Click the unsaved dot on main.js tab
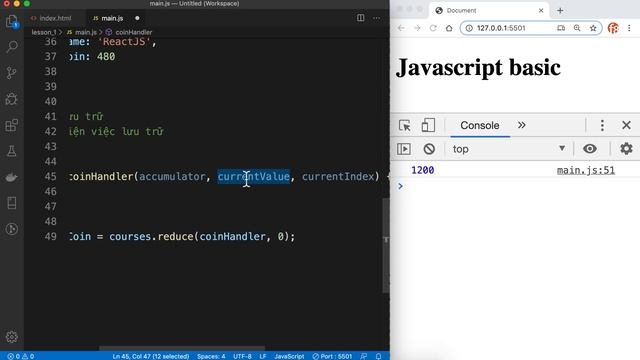This screenshot has width=640, height=360. coord(137,18)
